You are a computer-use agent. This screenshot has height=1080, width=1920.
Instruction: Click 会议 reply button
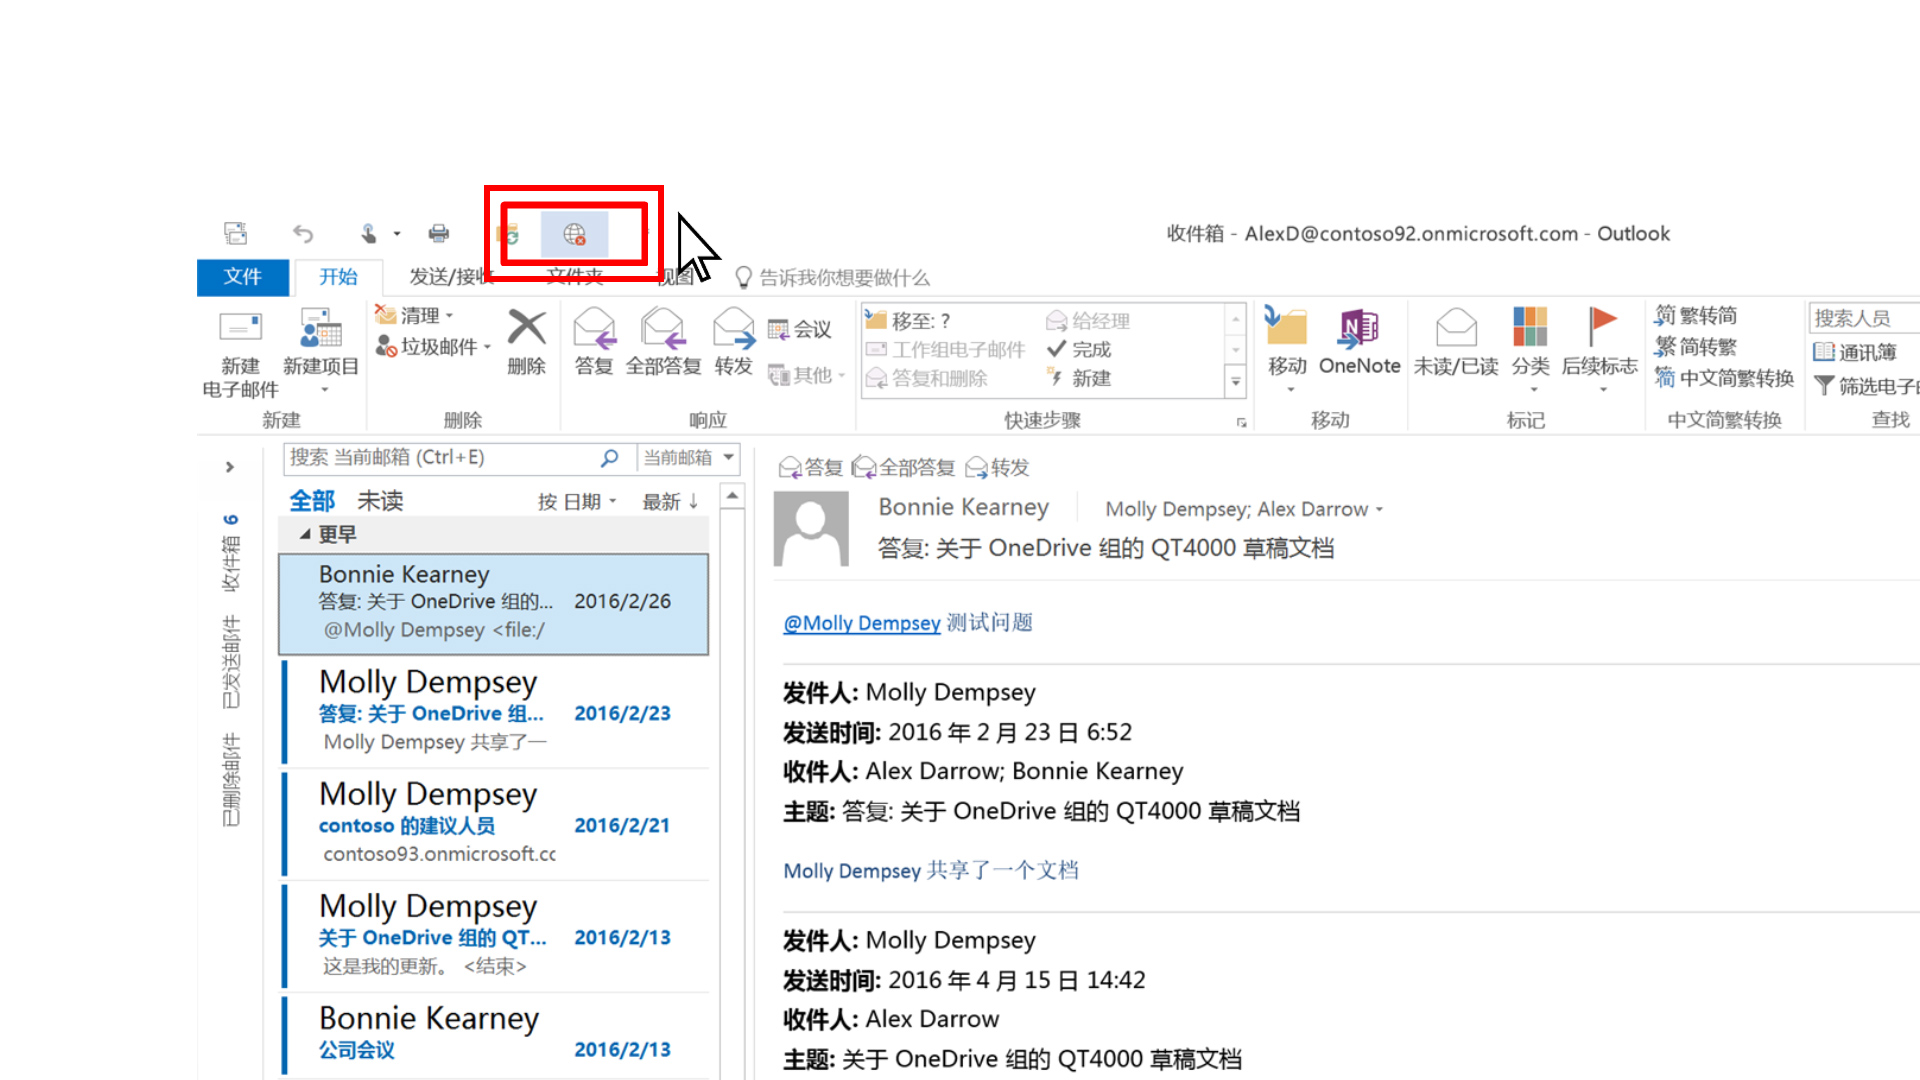(799, 329)
